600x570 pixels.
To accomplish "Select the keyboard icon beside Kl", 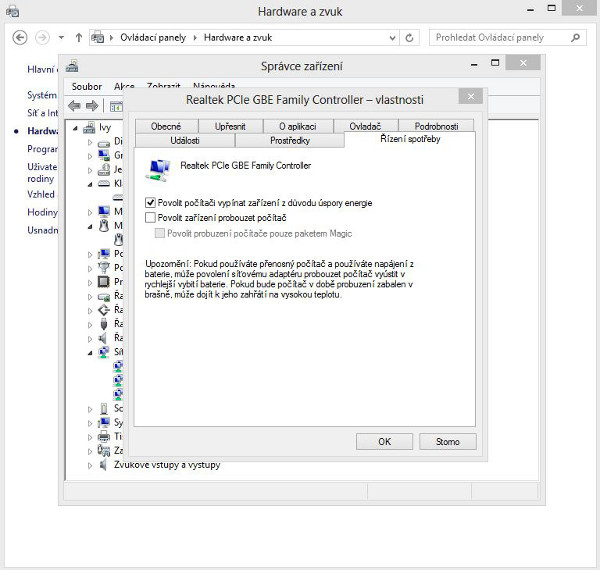I will coord(104,184).
